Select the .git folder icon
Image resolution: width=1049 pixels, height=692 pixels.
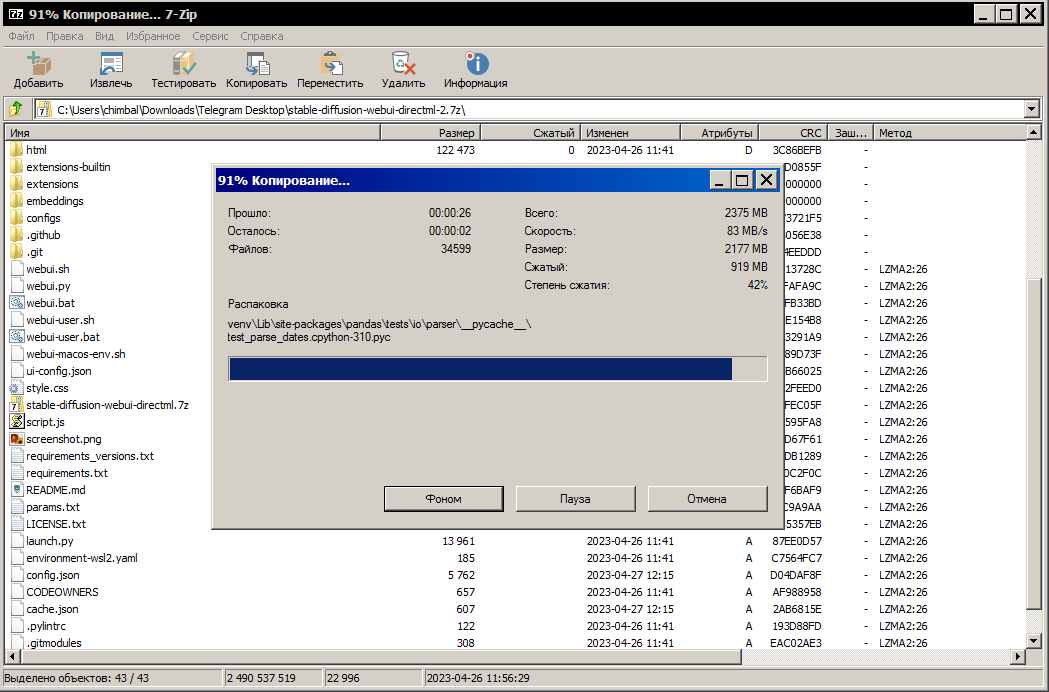click(x=17, y=252)
